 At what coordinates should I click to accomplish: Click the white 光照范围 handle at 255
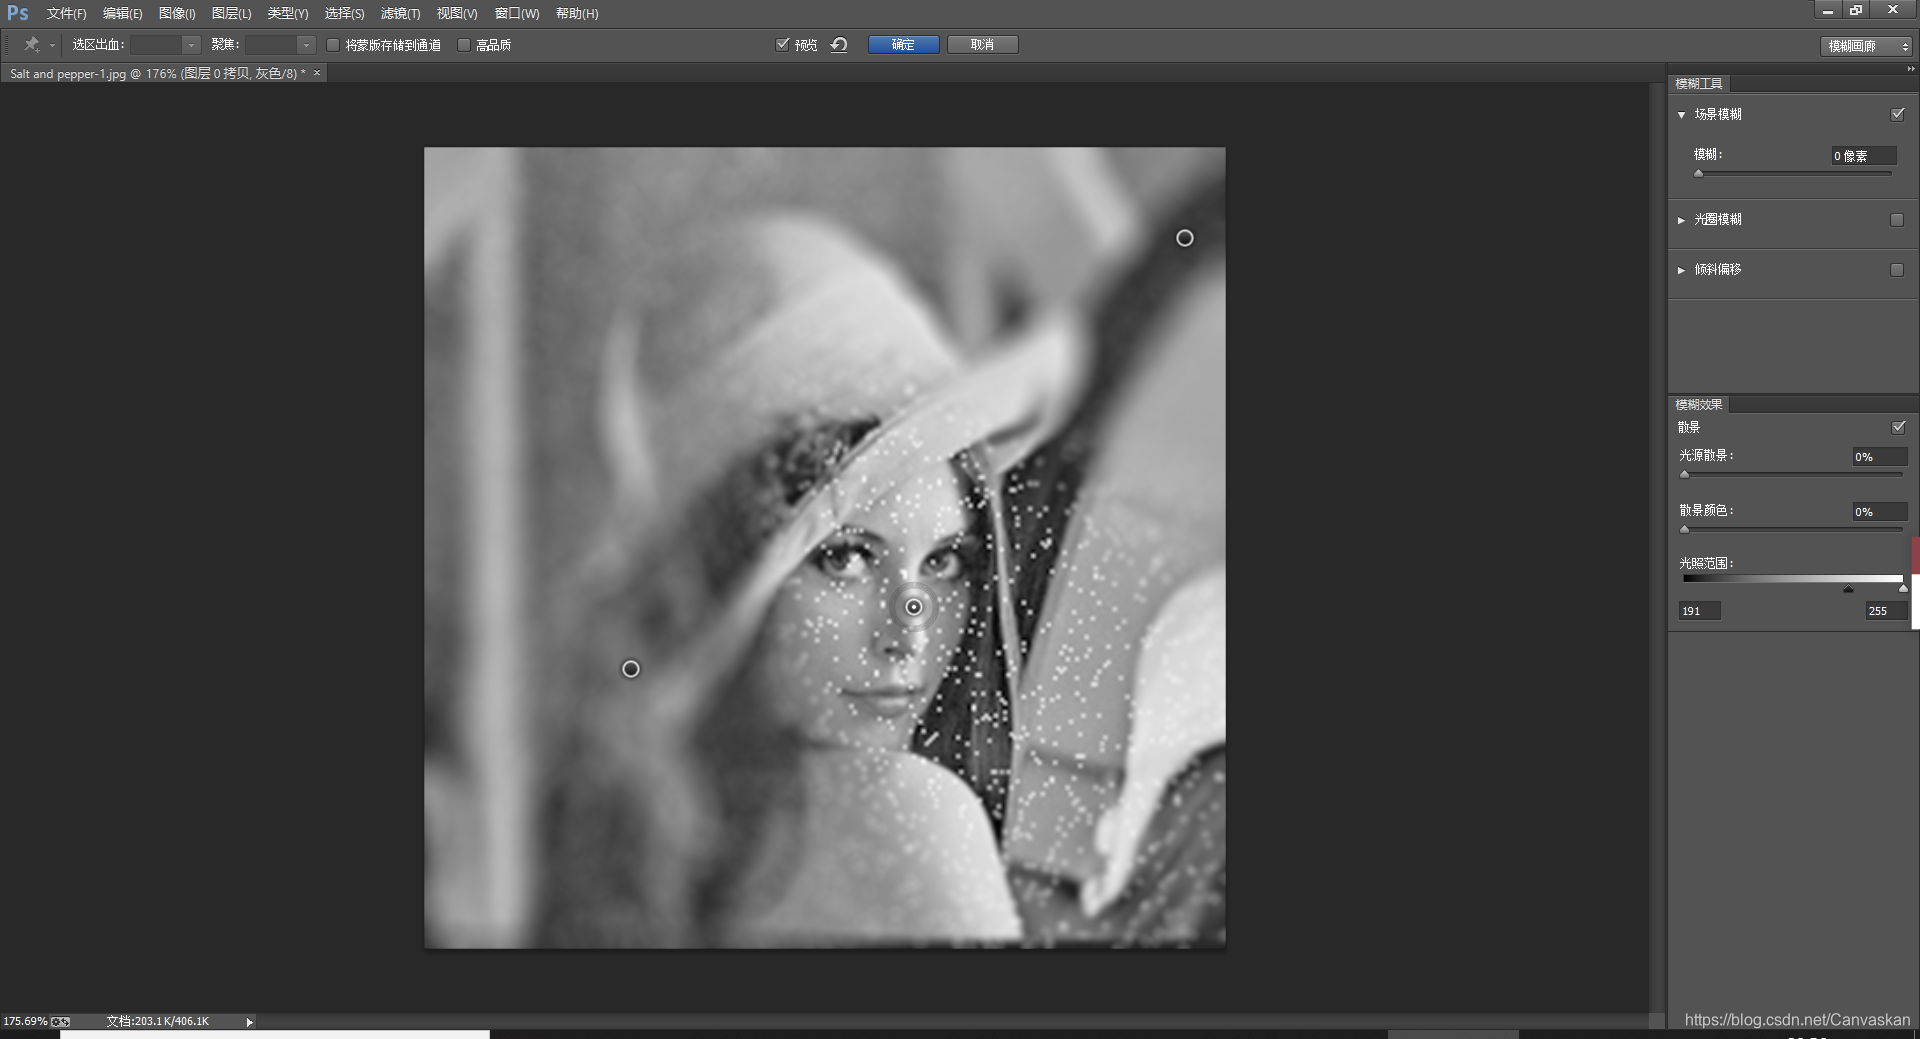(x=1903, y=590)
